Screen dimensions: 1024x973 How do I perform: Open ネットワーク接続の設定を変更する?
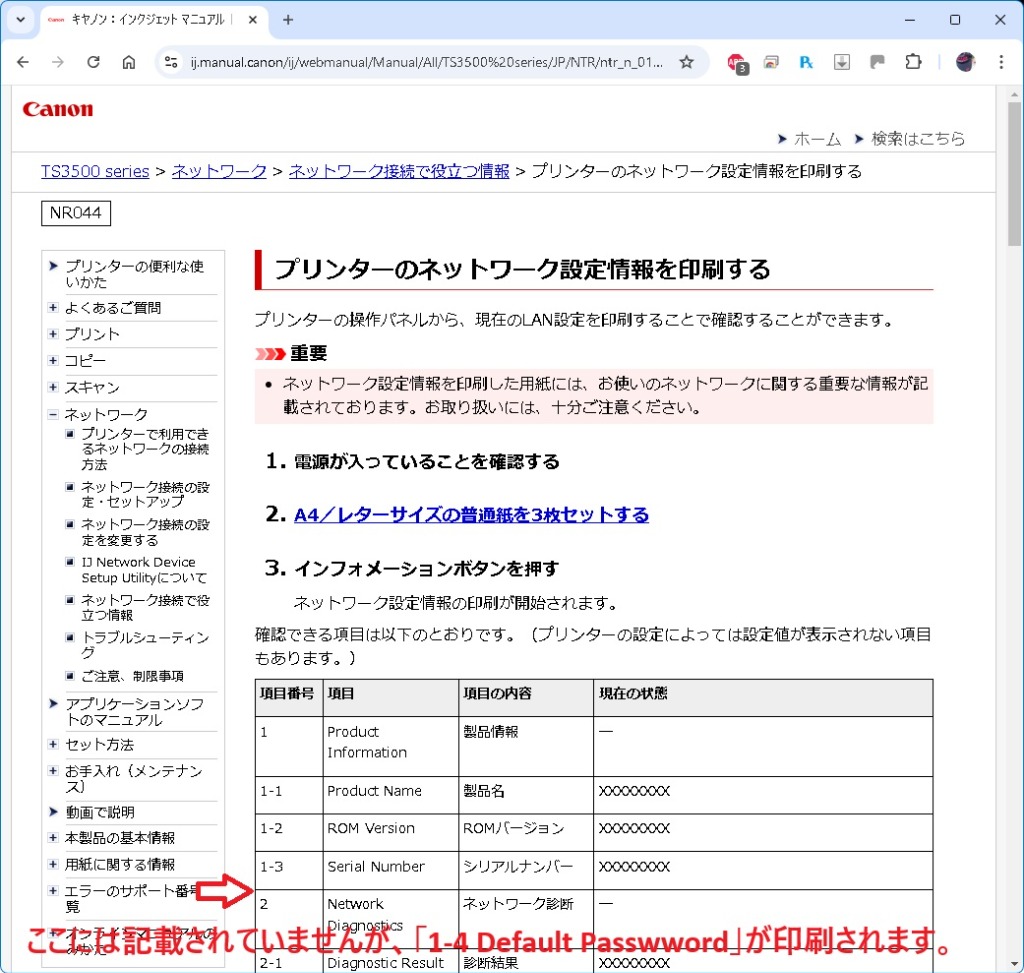tap(145, 532)
